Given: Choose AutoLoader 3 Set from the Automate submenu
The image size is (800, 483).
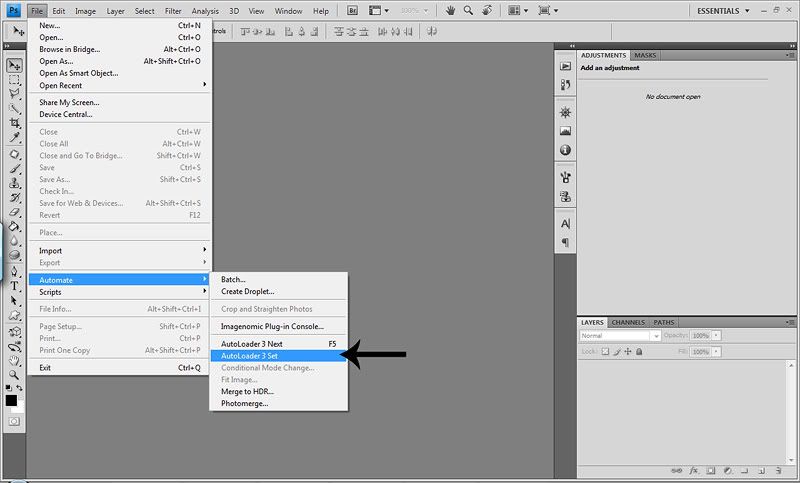Looking at the screenshot, I should point(250,355).
